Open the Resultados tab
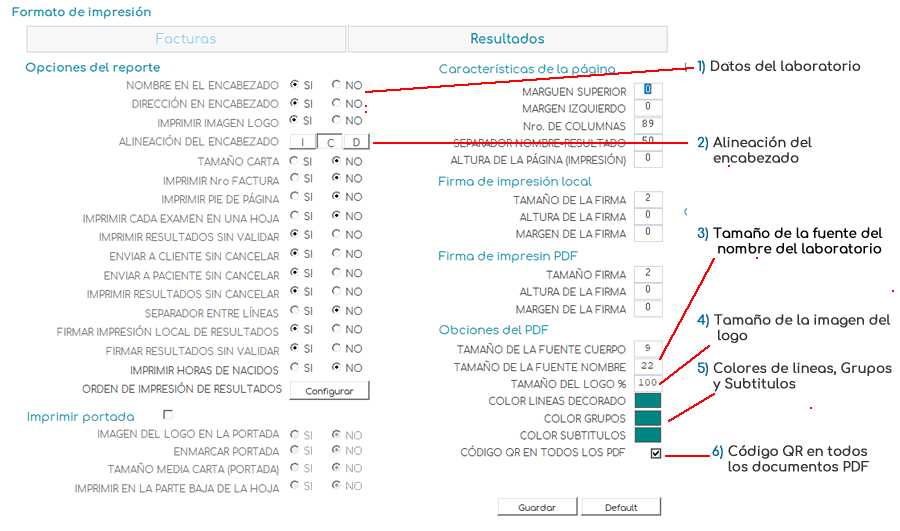 (x=507, y=39)
